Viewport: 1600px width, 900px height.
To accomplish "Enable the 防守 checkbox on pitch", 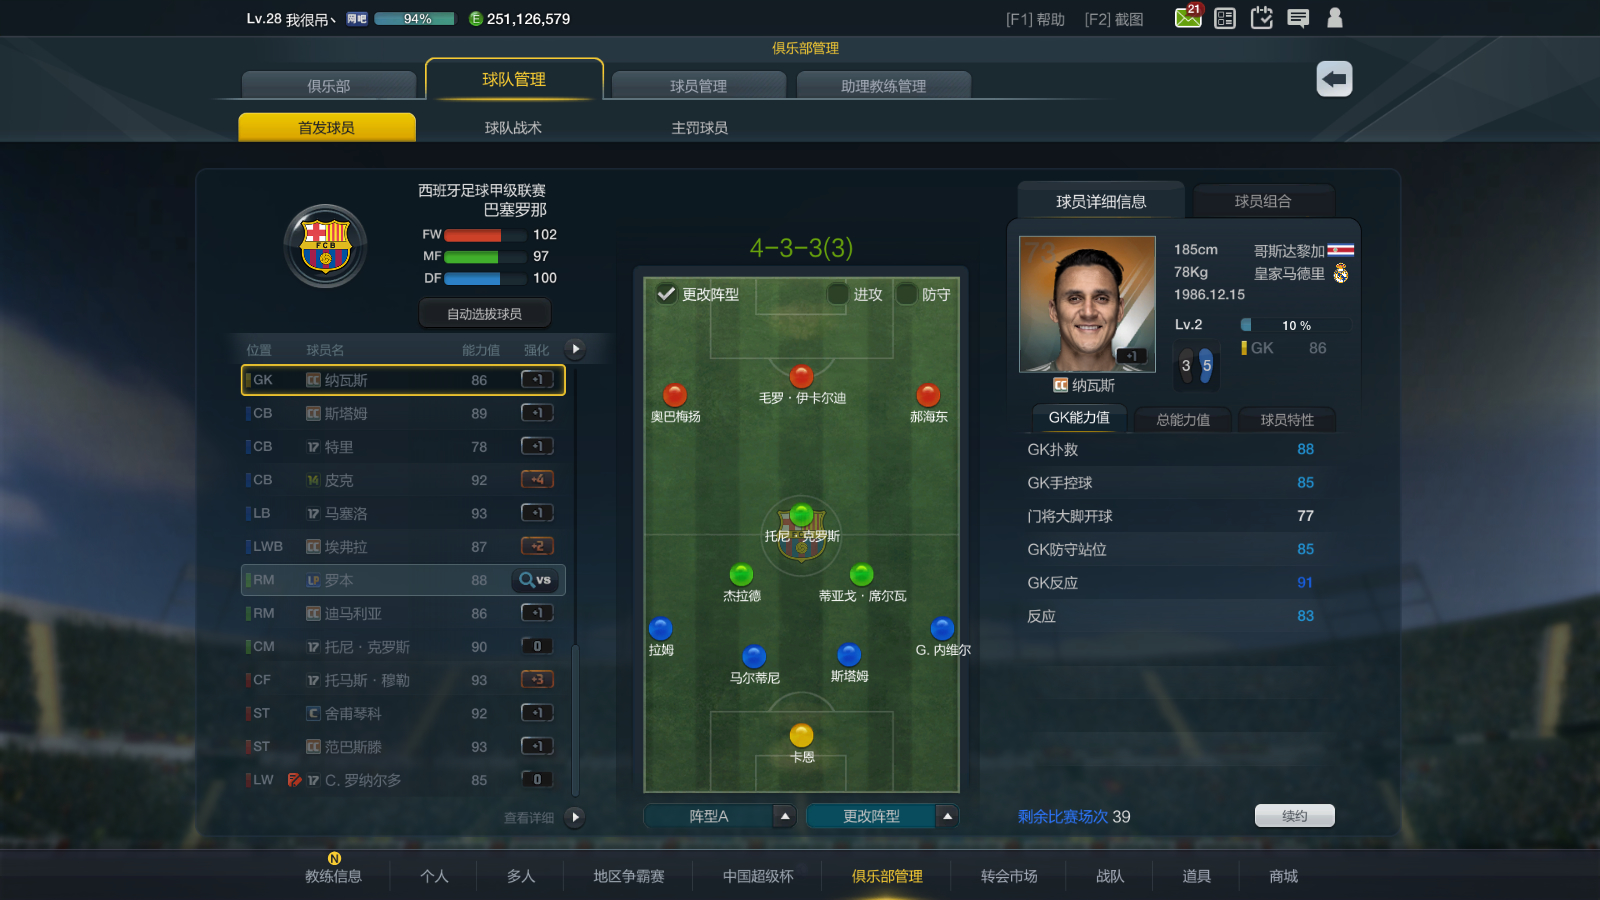I will pos(906,294).
